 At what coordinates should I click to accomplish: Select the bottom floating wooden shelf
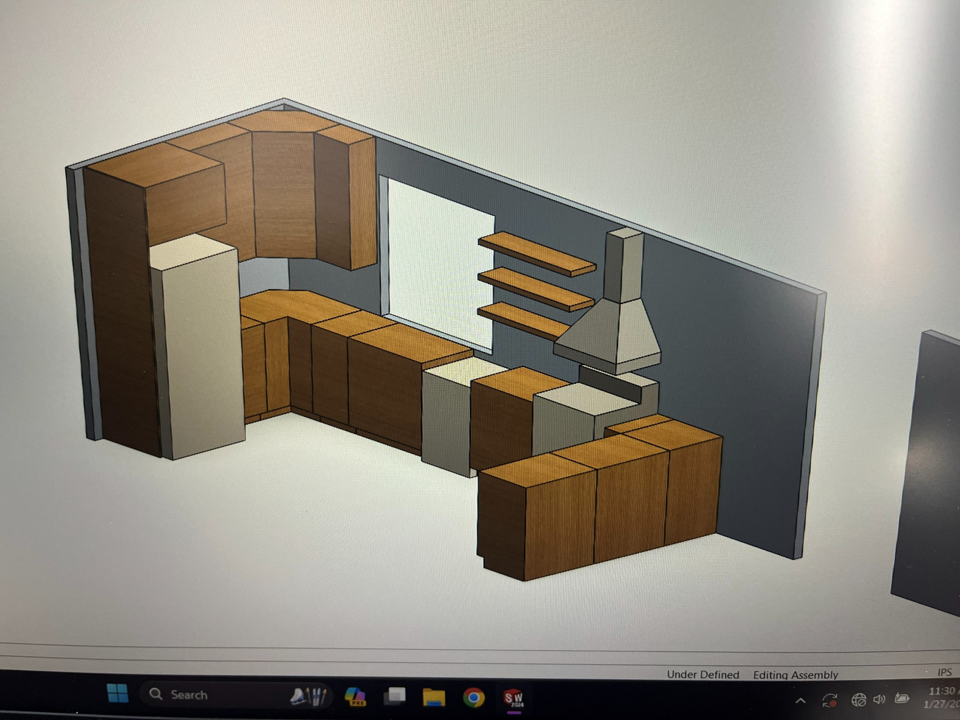523,321
